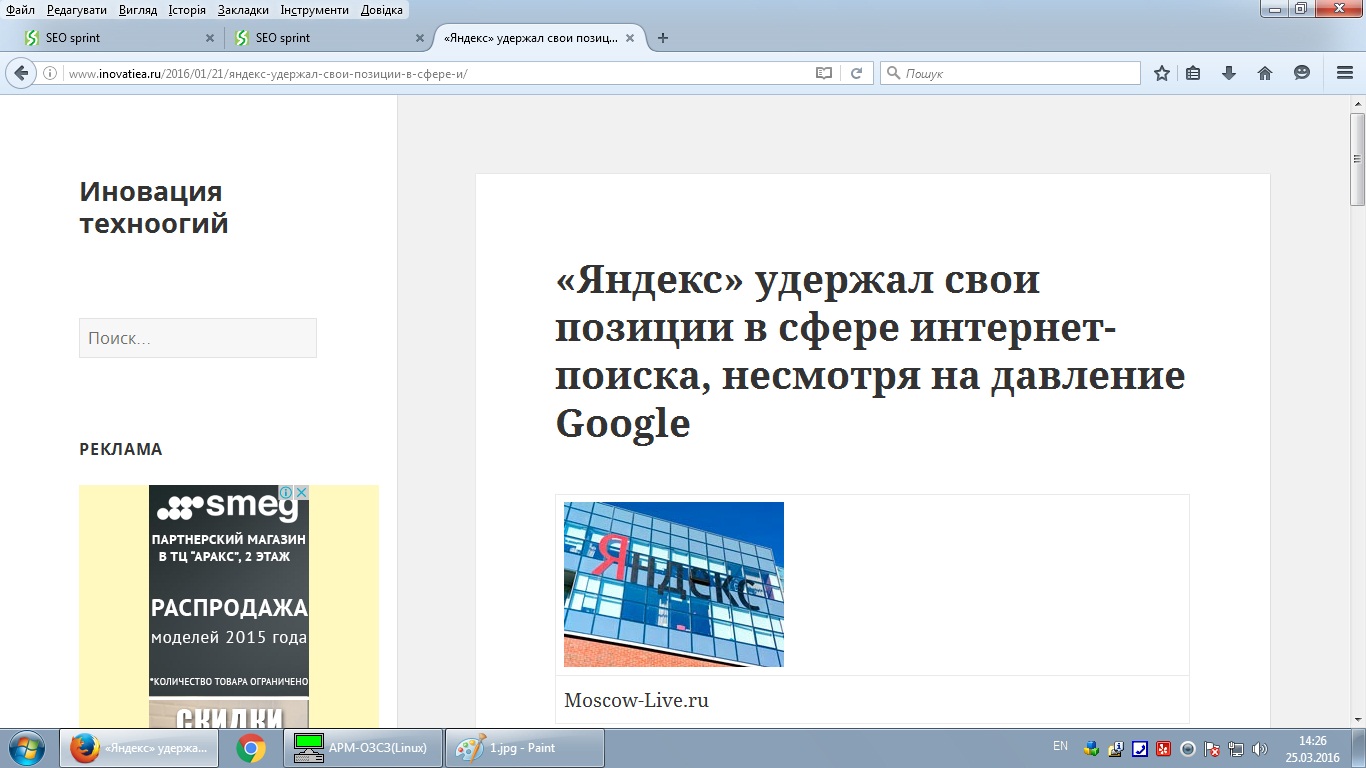The height and width of the screenshot is (768, 1366).
Task: Open Reader View for this article
Action: (824, 73)
